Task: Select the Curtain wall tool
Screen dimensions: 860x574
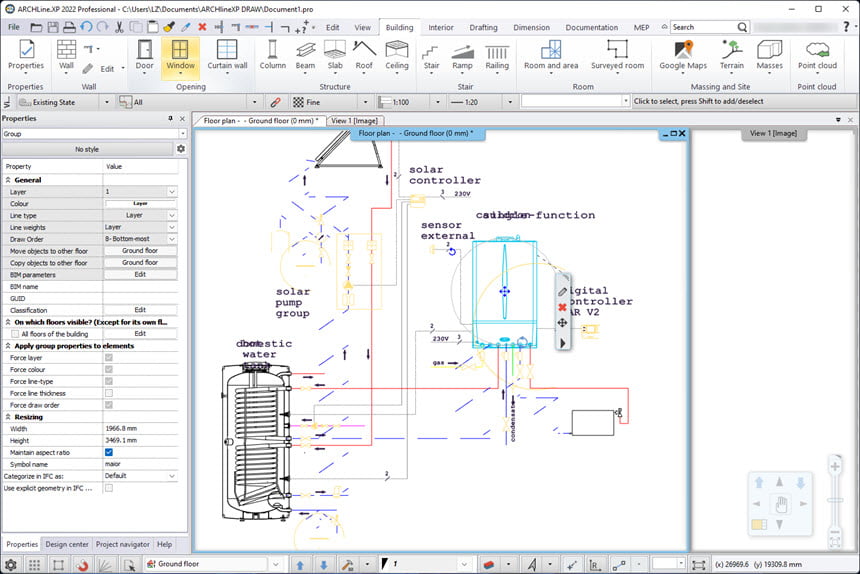Action: point(227,56)
